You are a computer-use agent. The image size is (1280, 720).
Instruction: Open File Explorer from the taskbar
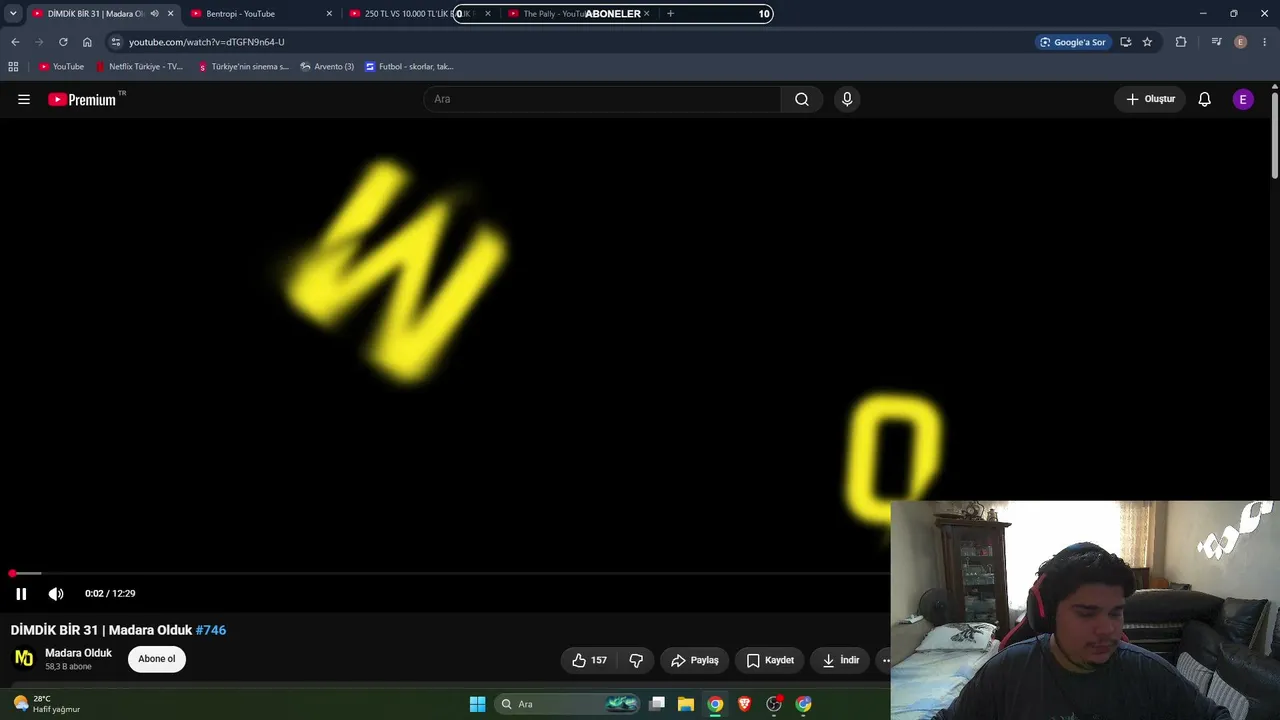pyautogui.click(x=686, y=704)
